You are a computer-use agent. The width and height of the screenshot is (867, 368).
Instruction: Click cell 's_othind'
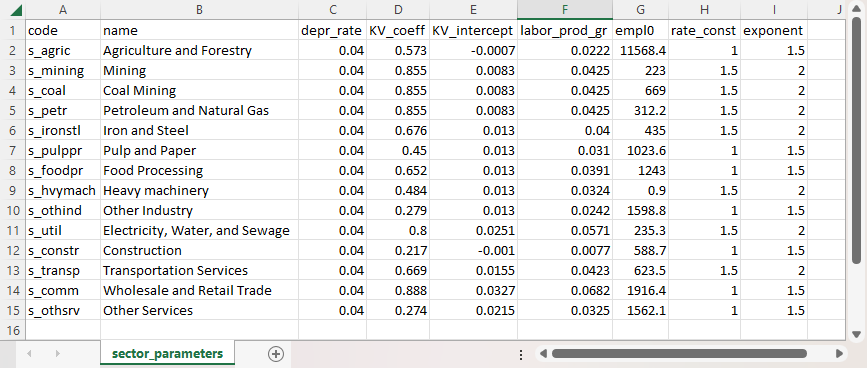coord(63,211)
